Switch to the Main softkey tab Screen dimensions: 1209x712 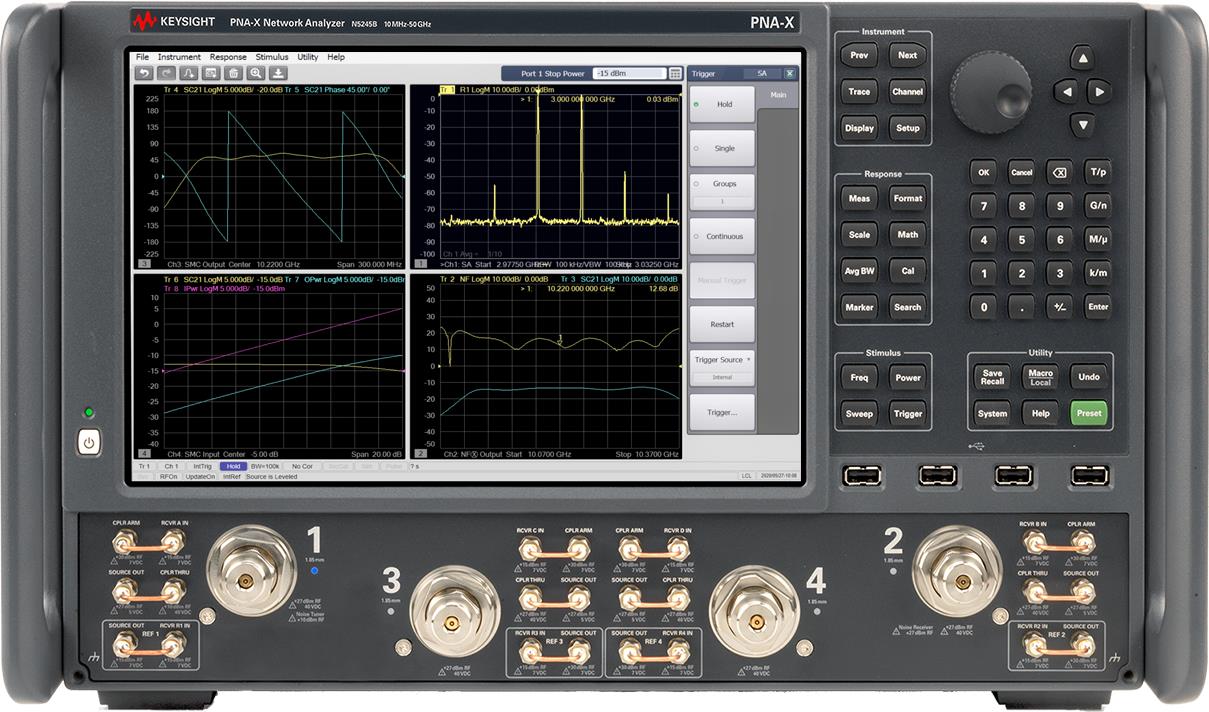777,95
